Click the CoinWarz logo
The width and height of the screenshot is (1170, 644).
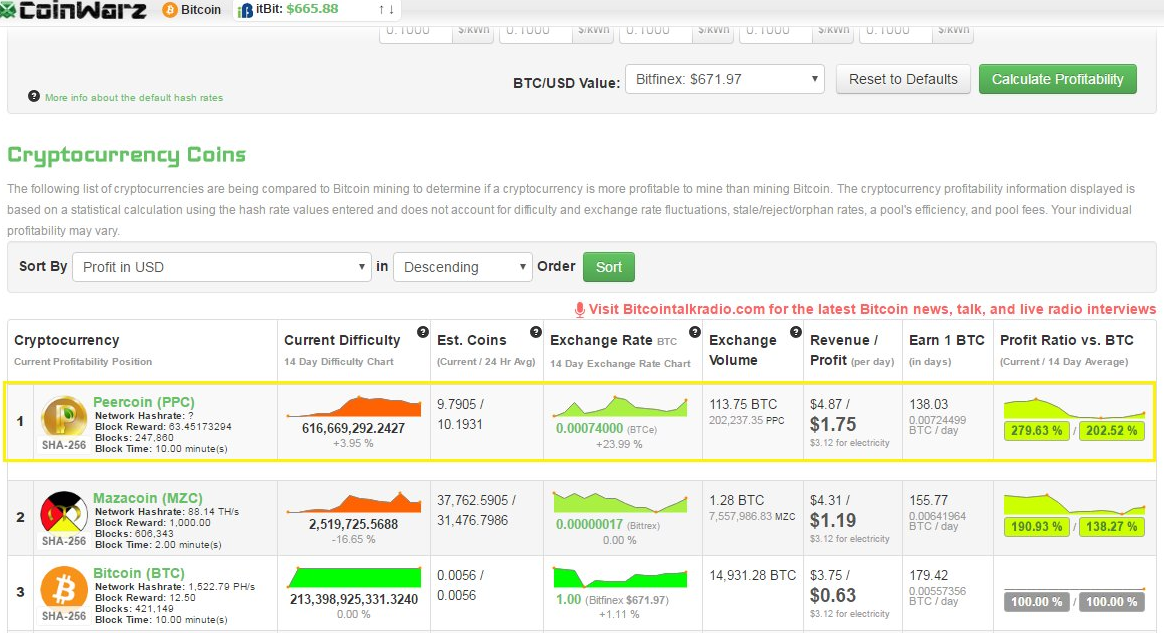click(x=73, y=10)
